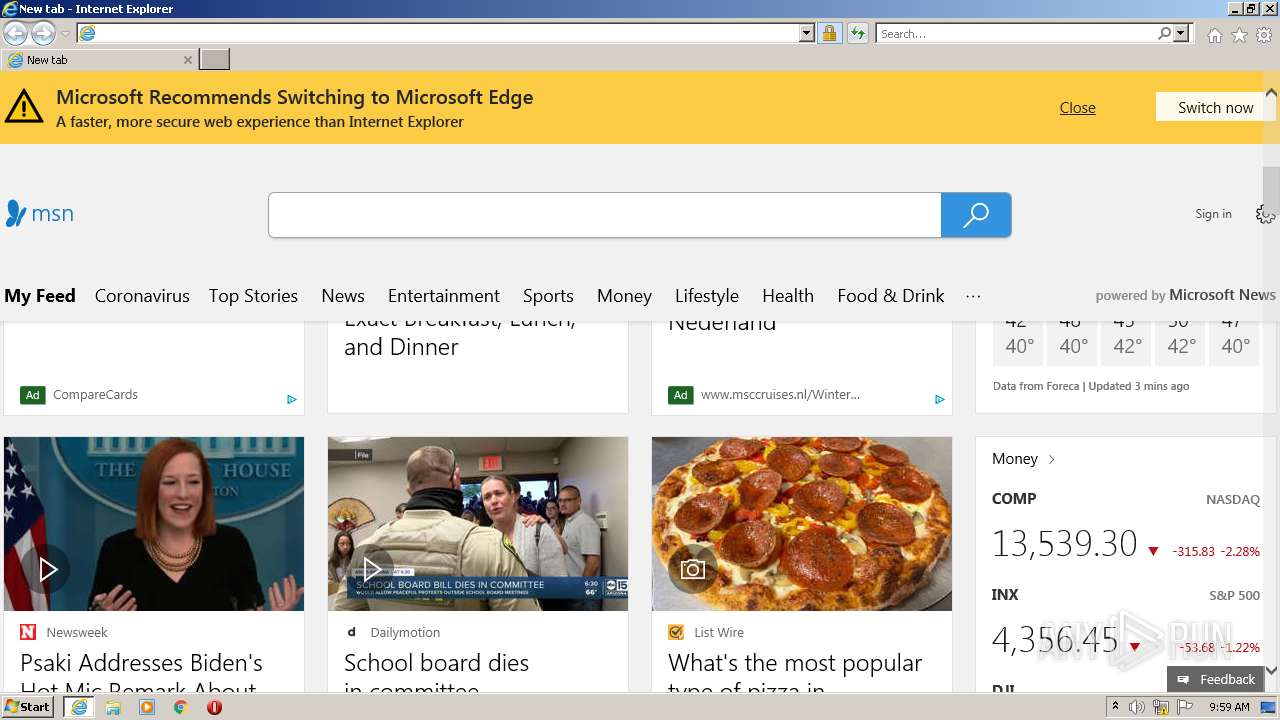The height and width of the screenshot is (720, 1280).
Task: Click the magnifier icon in IE search box
Action: coord(1164,33)
